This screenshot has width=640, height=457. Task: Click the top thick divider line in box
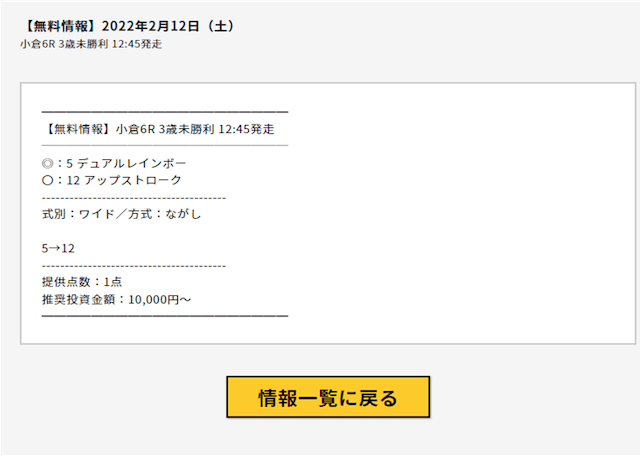coord(165,112)
